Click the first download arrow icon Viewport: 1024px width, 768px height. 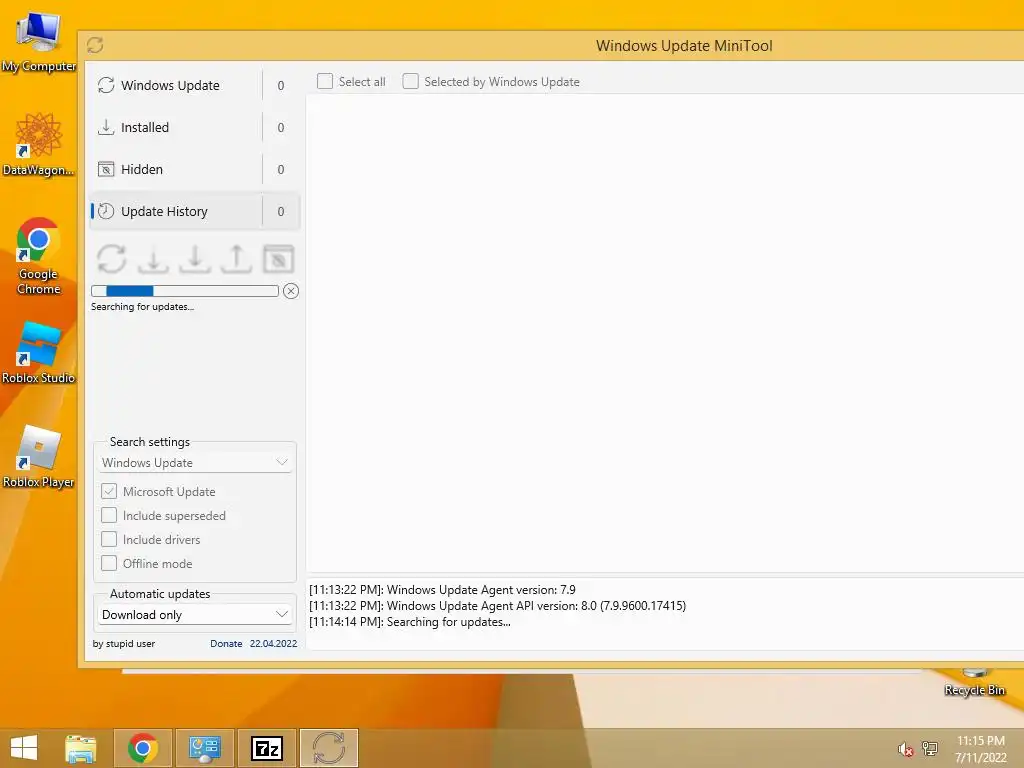pos(153,259)
